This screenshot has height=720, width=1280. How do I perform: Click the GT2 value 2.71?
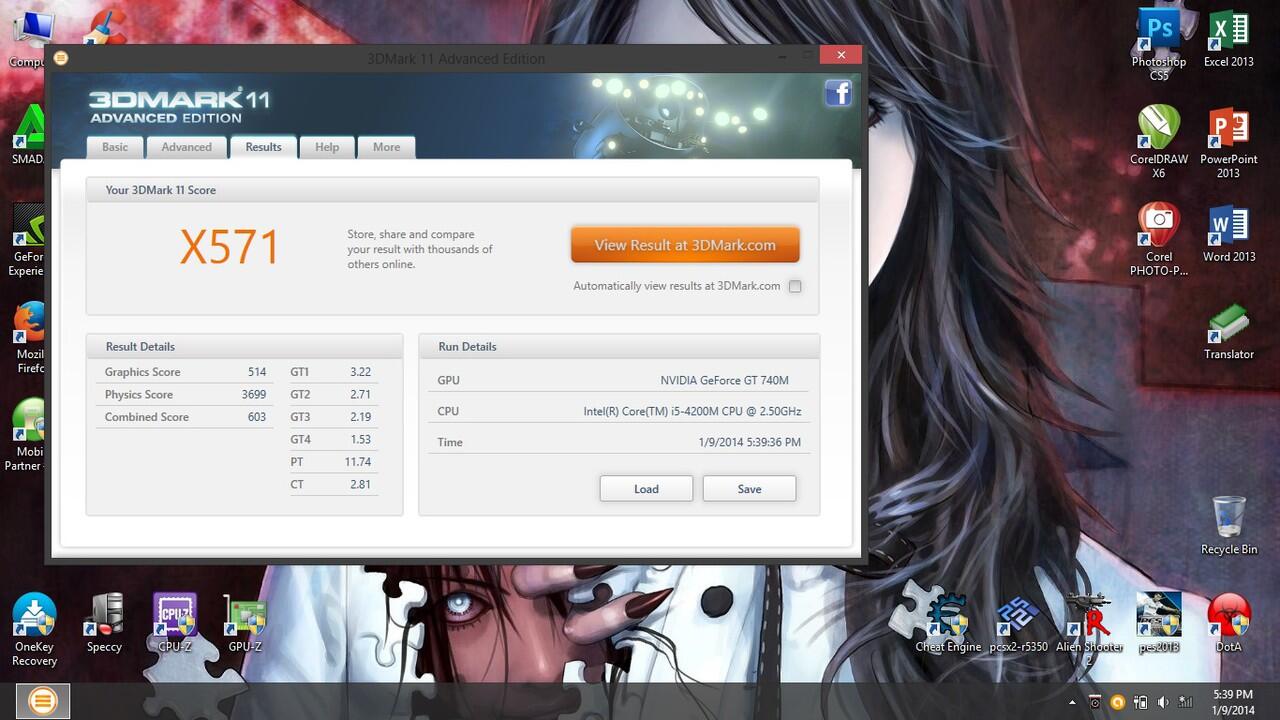pos(360,395)
